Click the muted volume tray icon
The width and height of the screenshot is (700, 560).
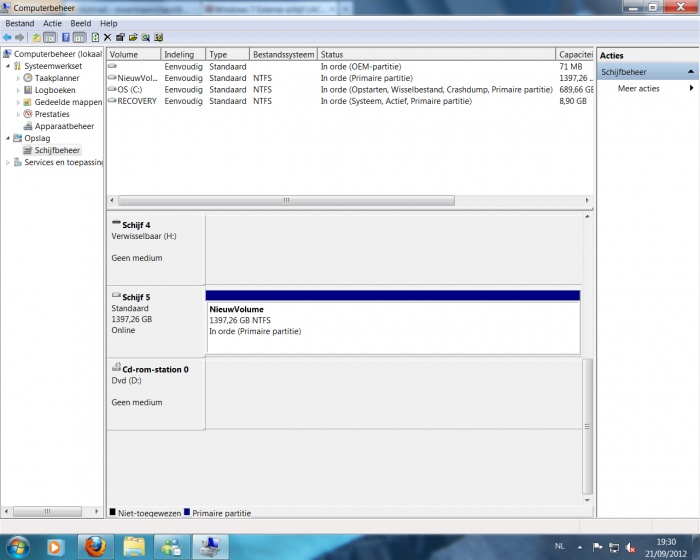pos(630,547)
